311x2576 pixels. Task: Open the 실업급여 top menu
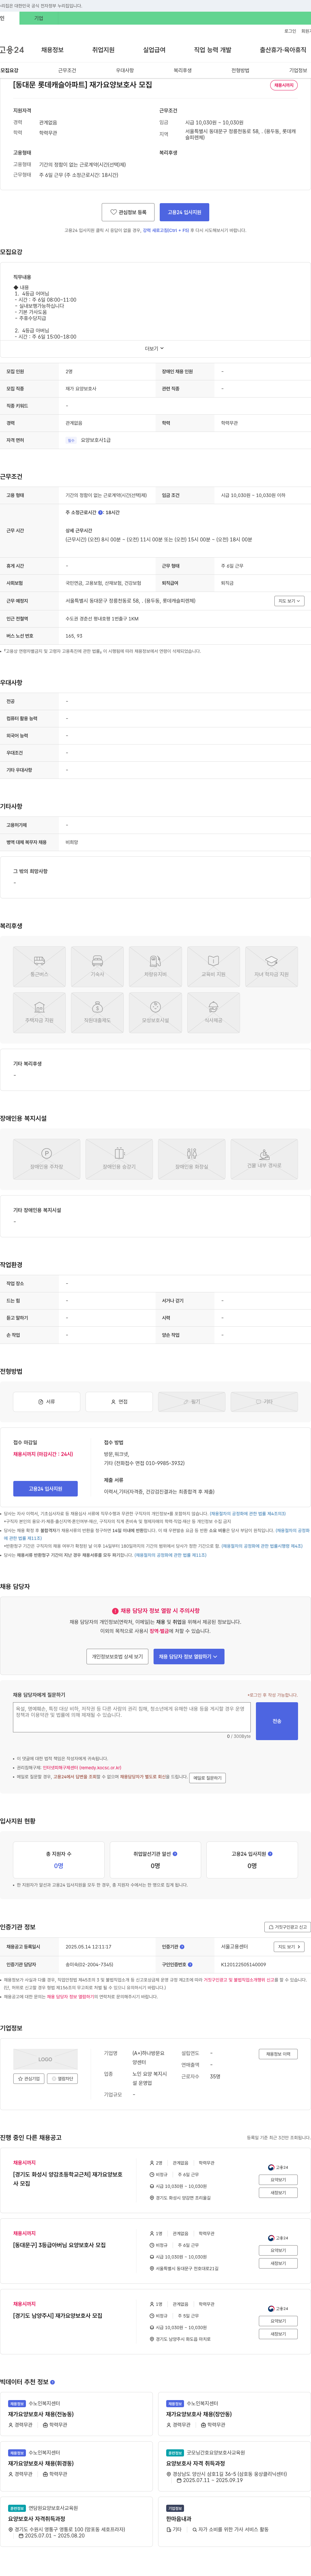(154, 50)
